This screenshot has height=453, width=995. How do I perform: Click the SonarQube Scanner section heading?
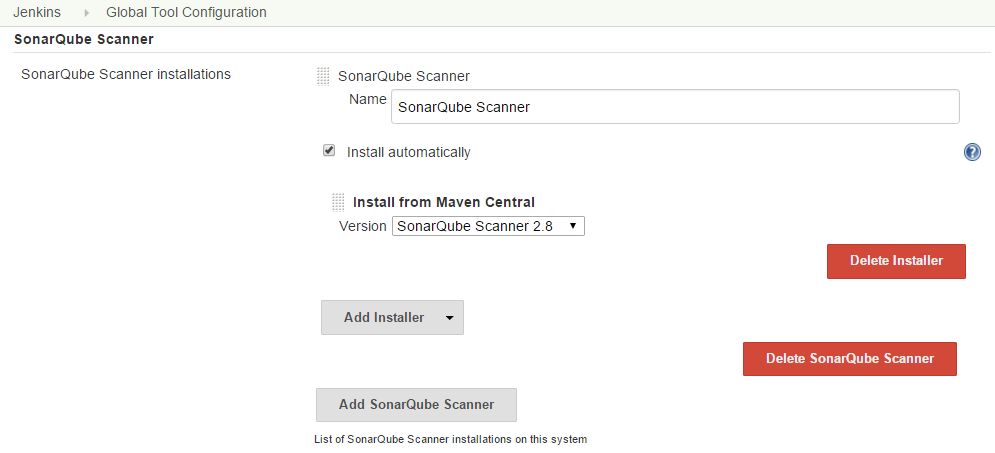coord(84,39)
